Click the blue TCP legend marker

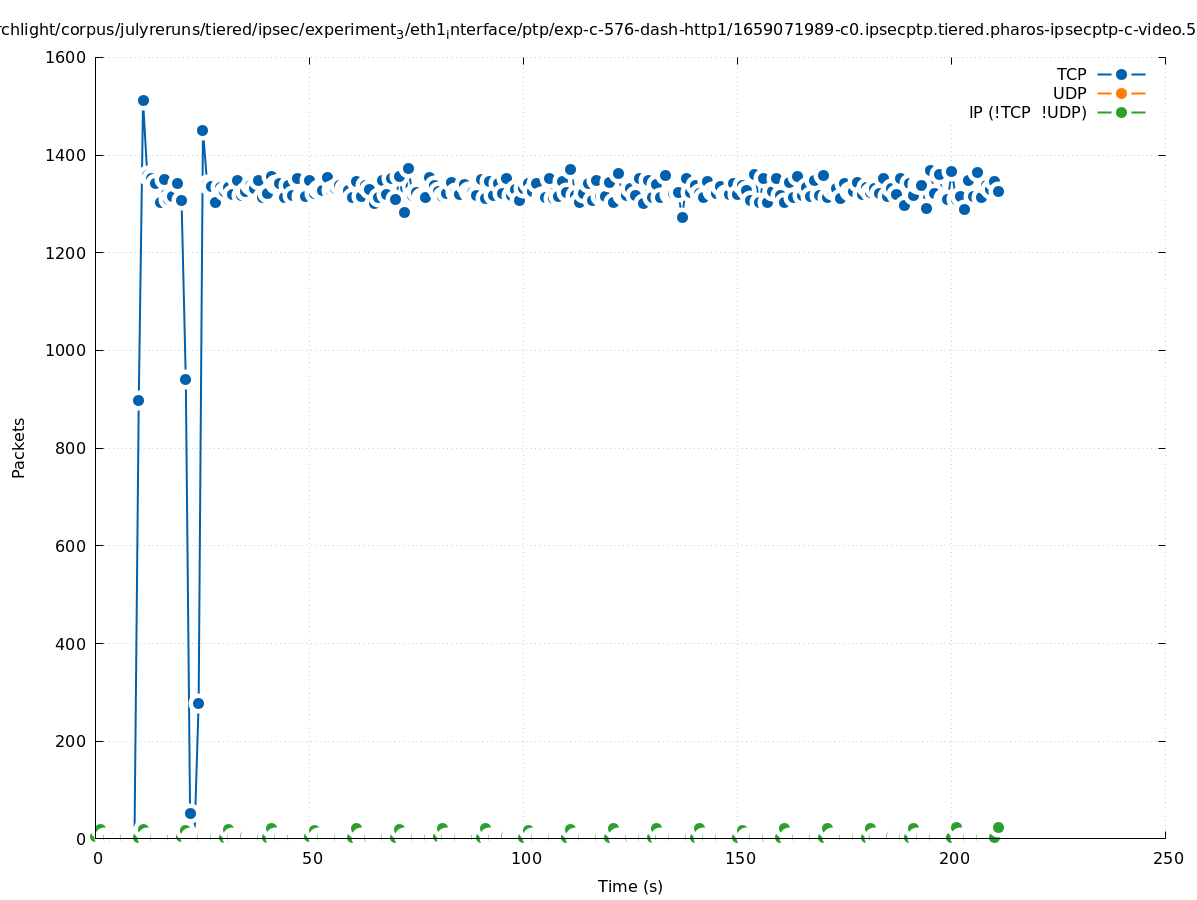(1121, 74)
